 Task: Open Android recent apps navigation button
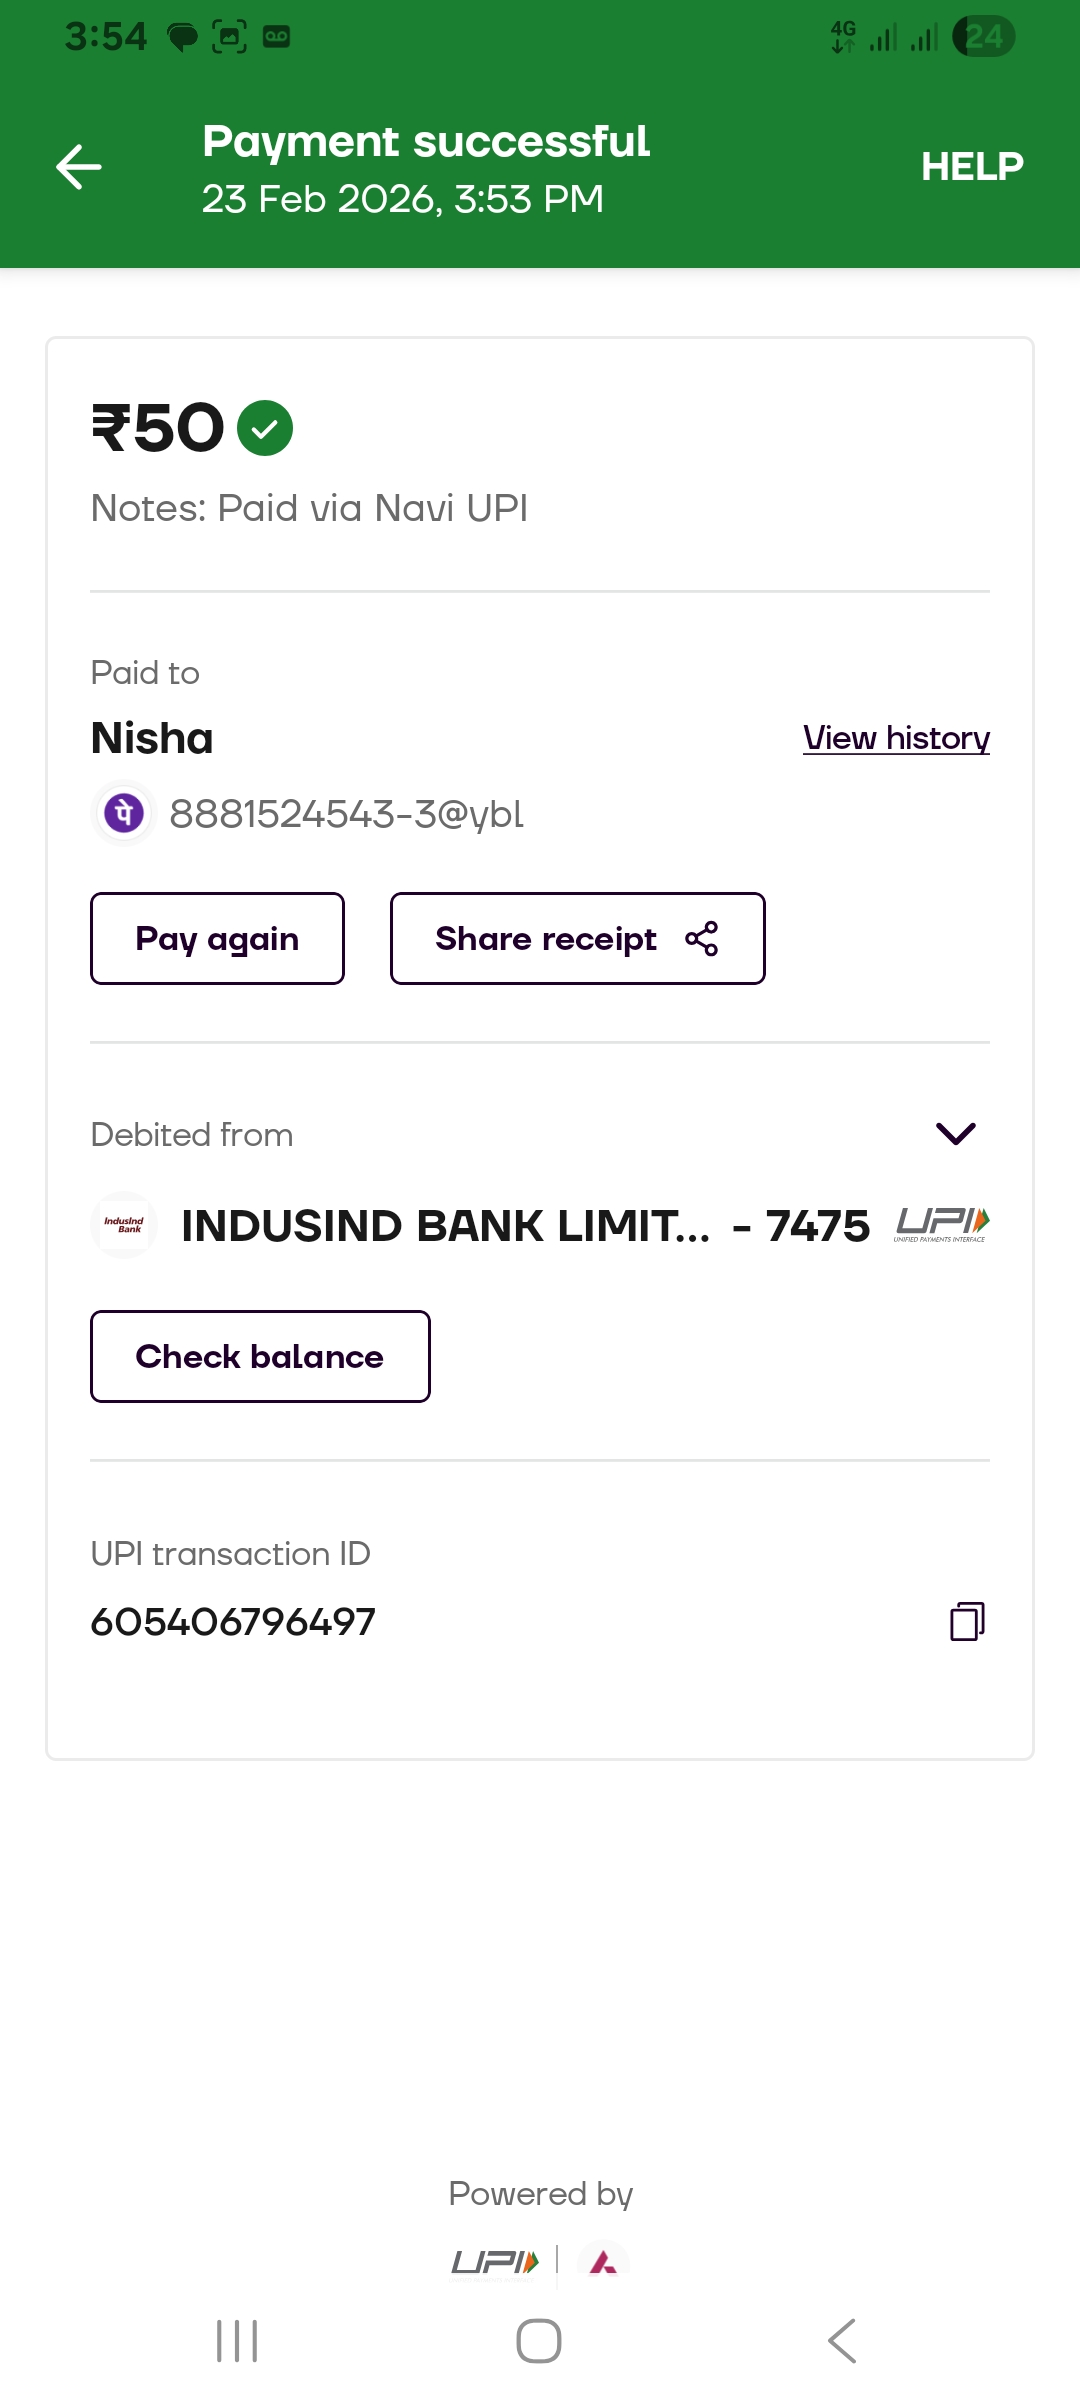(237, 2341)
